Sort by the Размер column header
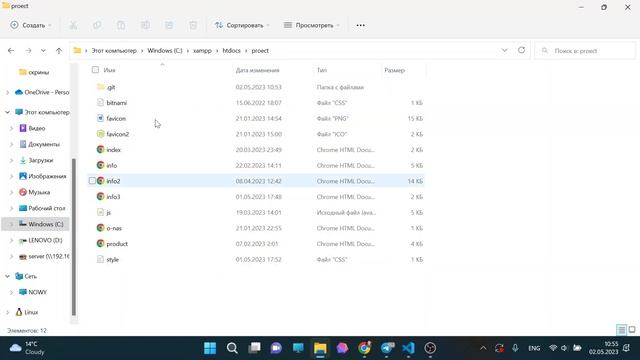 (x=394, y=70)
